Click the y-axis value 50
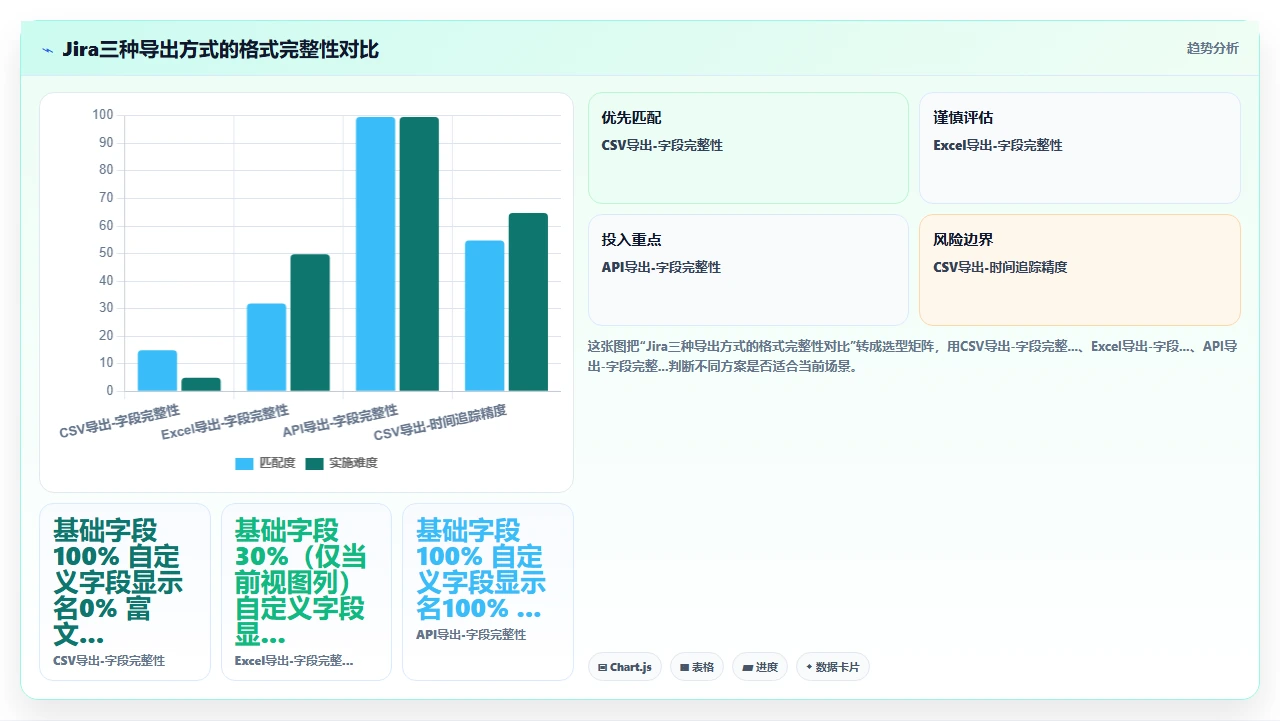 point(106,253)
